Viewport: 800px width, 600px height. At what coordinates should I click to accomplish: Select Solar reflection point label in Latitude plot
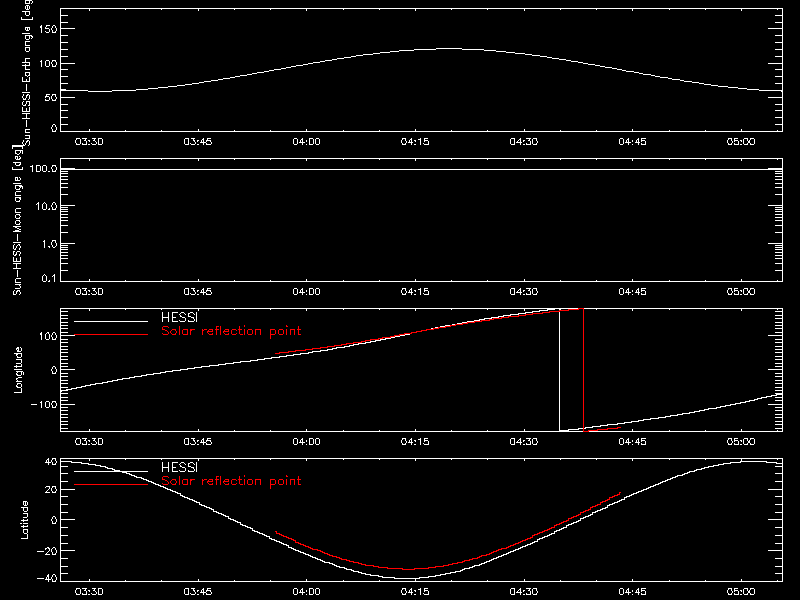[x=231, y=481]
